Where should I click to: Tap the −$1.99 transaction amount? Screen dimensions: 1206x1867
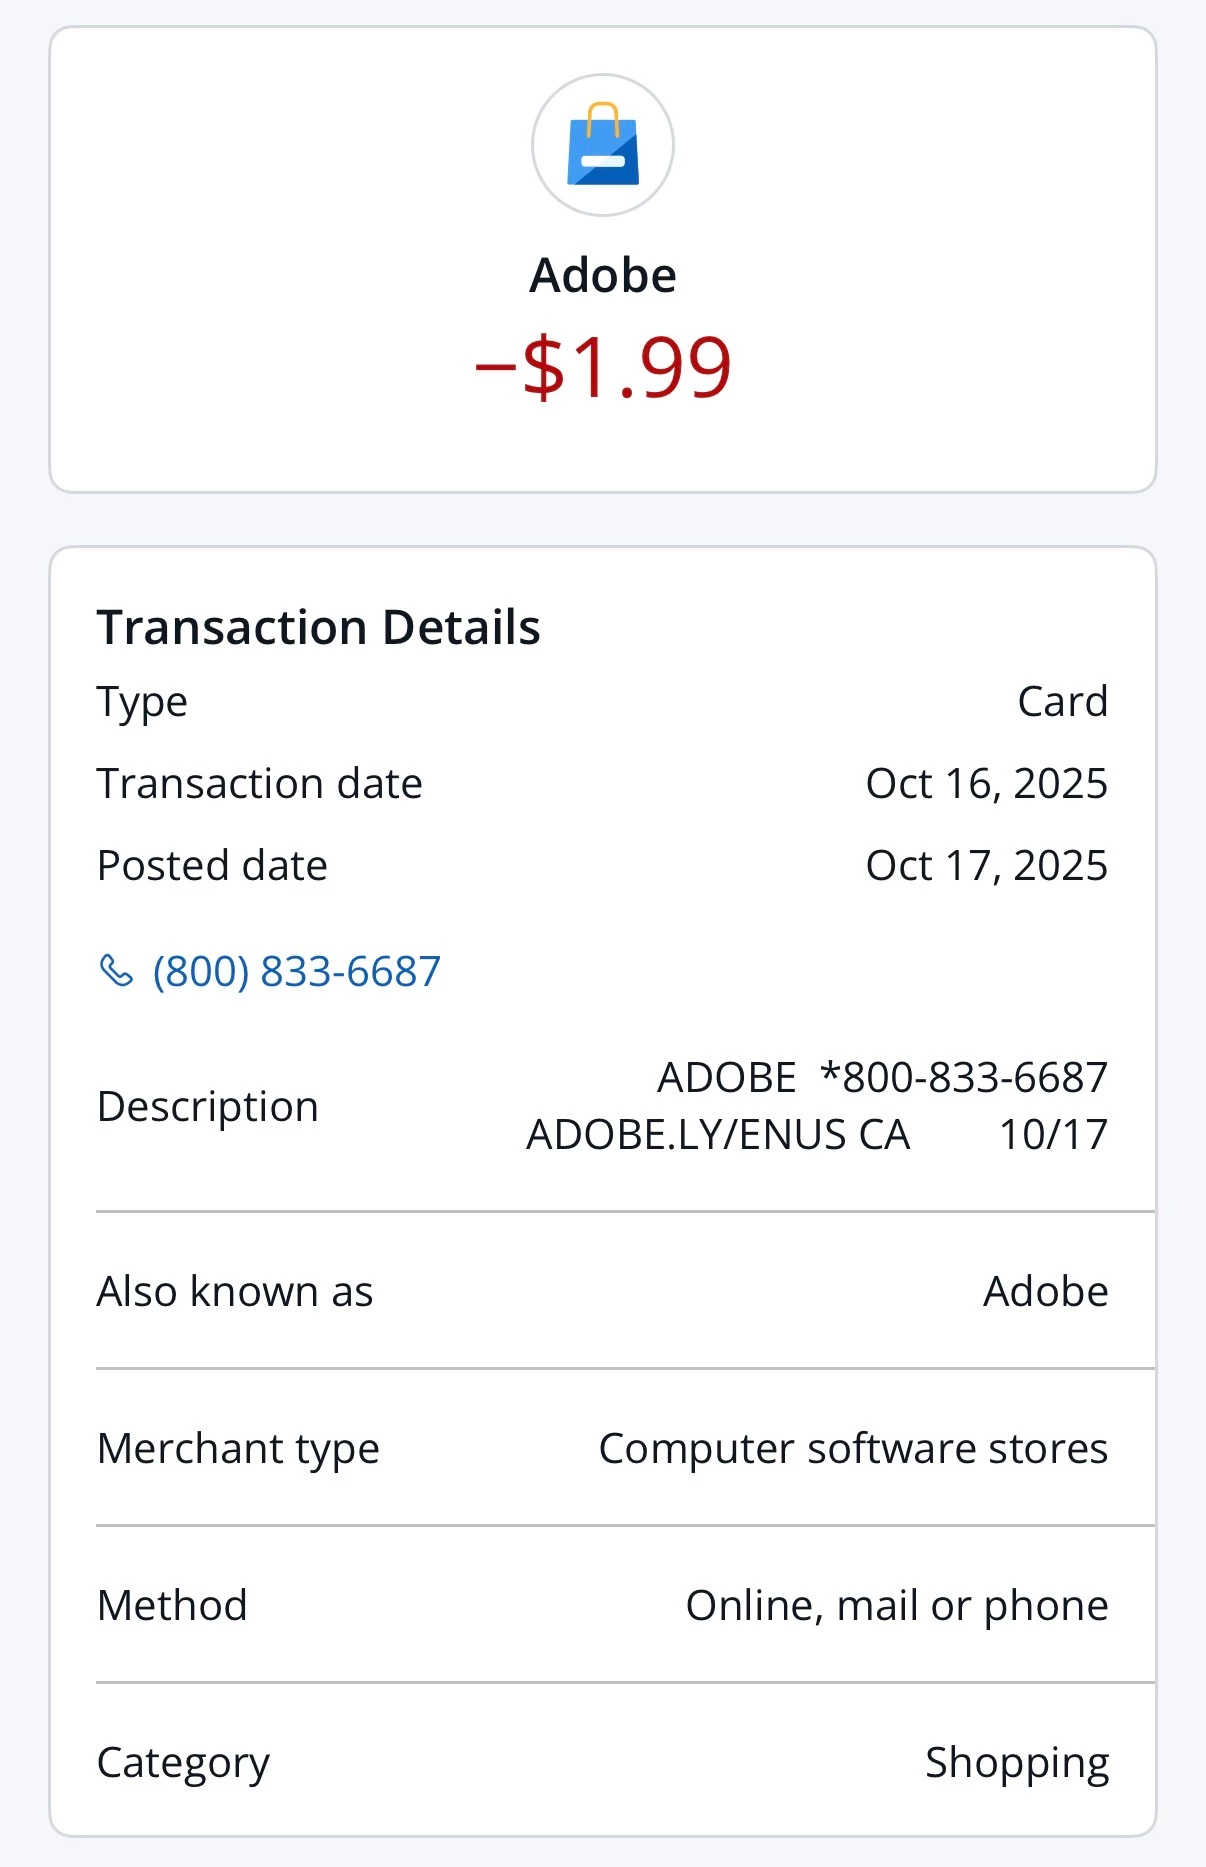point(603,367)
